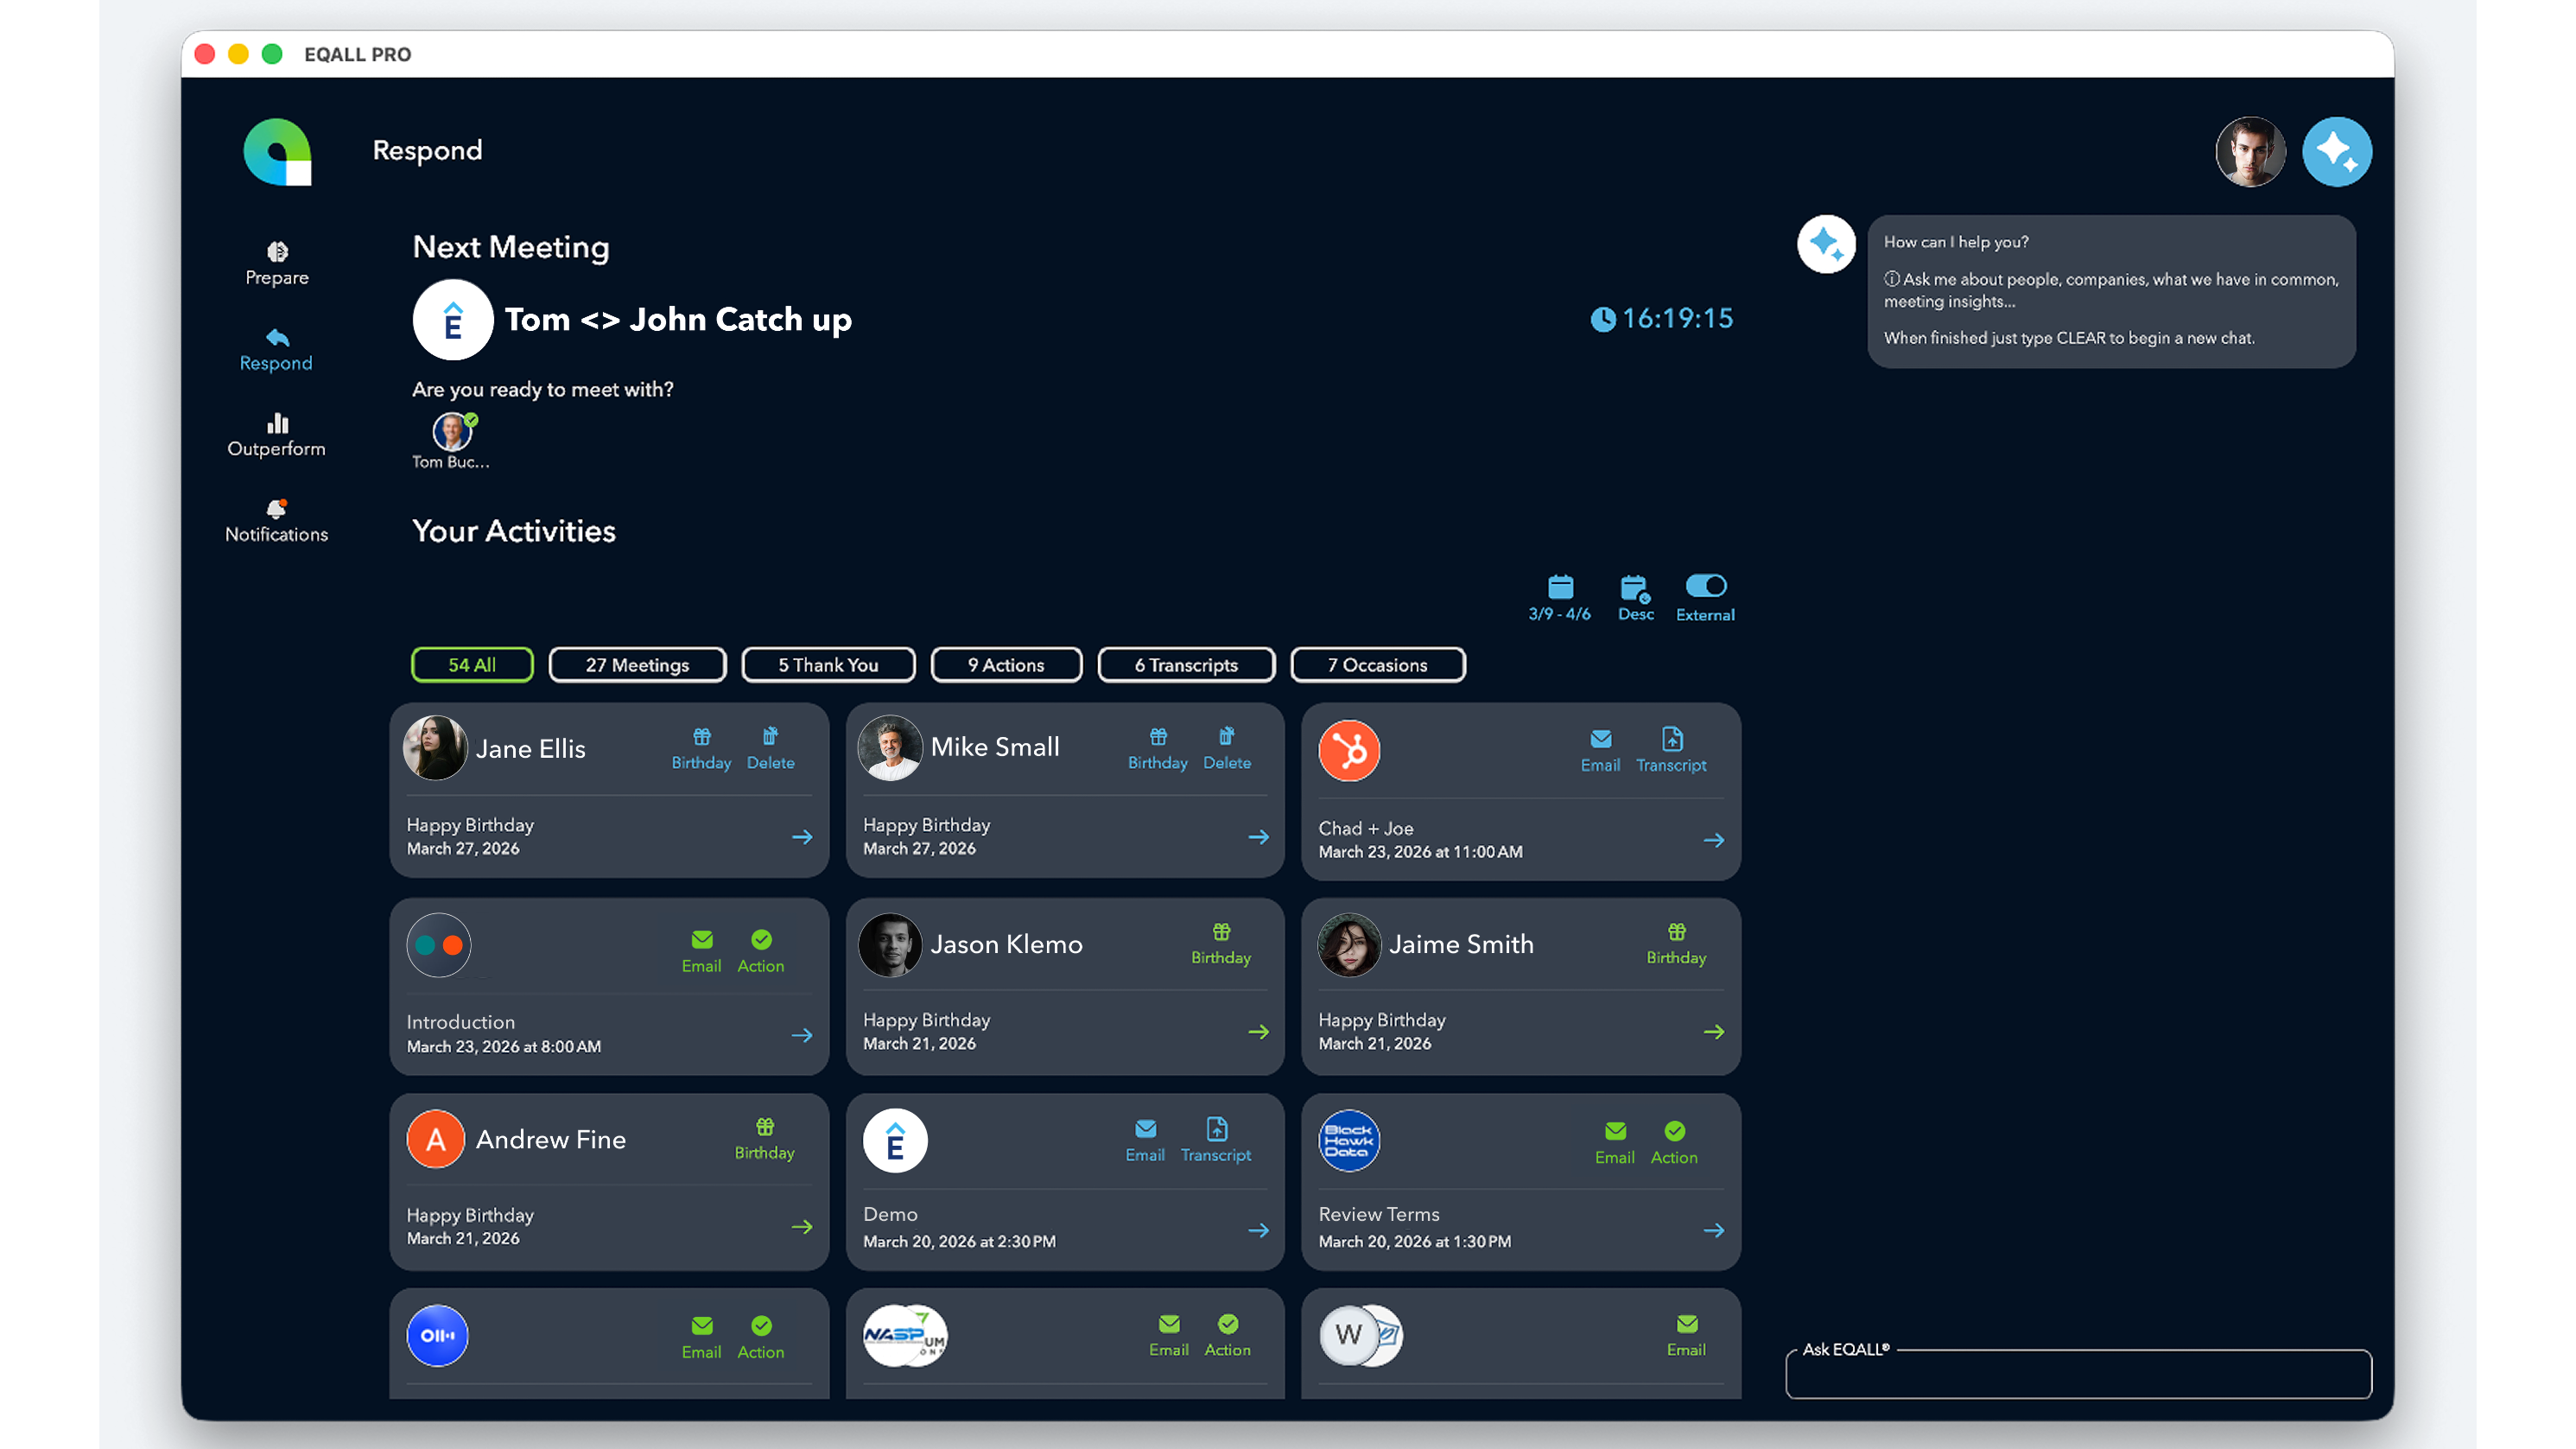Toggle Desc sort order
The height and width of the screenshot is (1449, 2576).
tap(1635, 598)
